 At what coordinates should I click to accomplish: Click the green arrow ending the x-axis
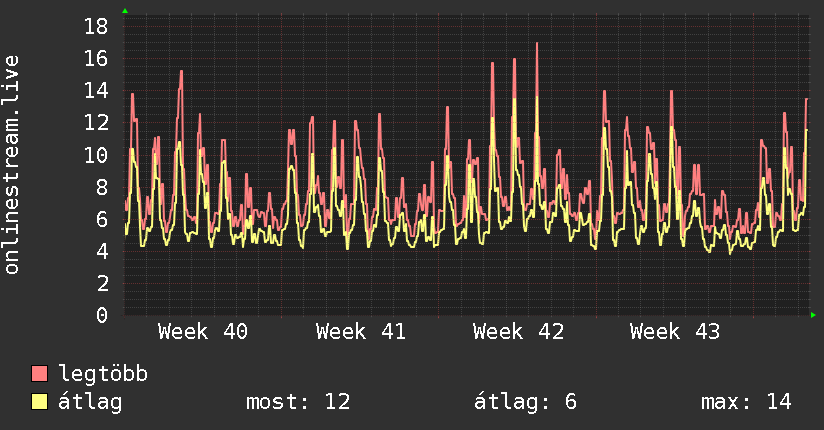coord(813,315)
